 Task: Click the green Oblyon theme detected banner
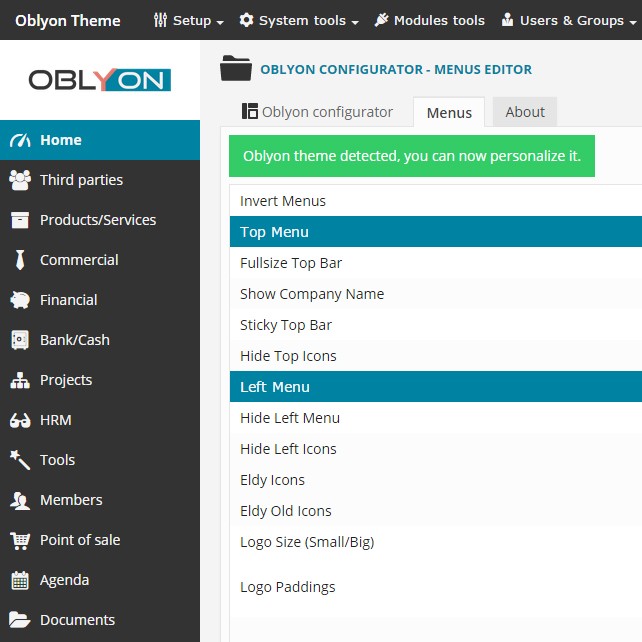pos(411,156)
